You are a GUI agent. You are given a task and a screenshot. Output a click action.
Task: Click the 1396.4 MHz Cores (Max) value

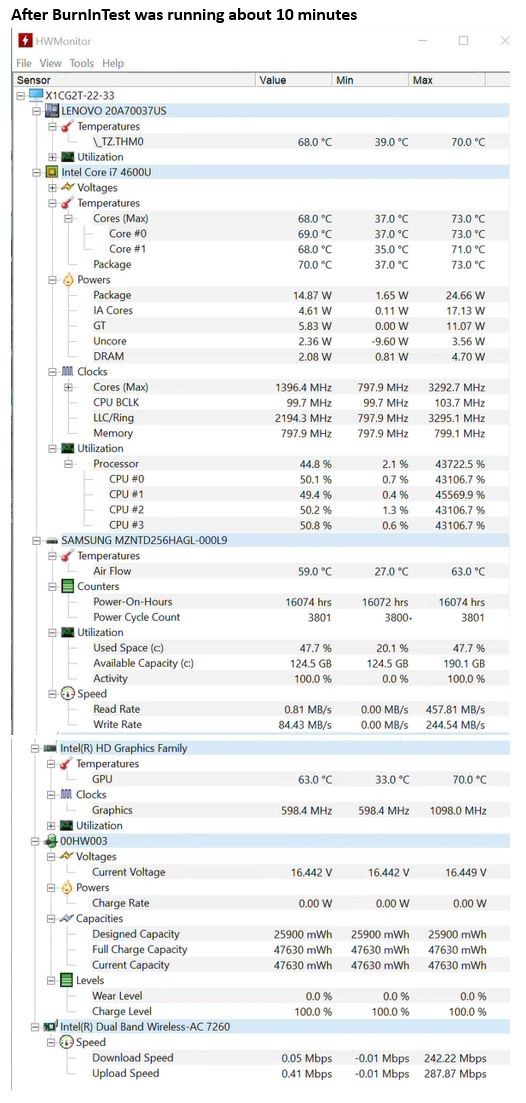[303, 387]
